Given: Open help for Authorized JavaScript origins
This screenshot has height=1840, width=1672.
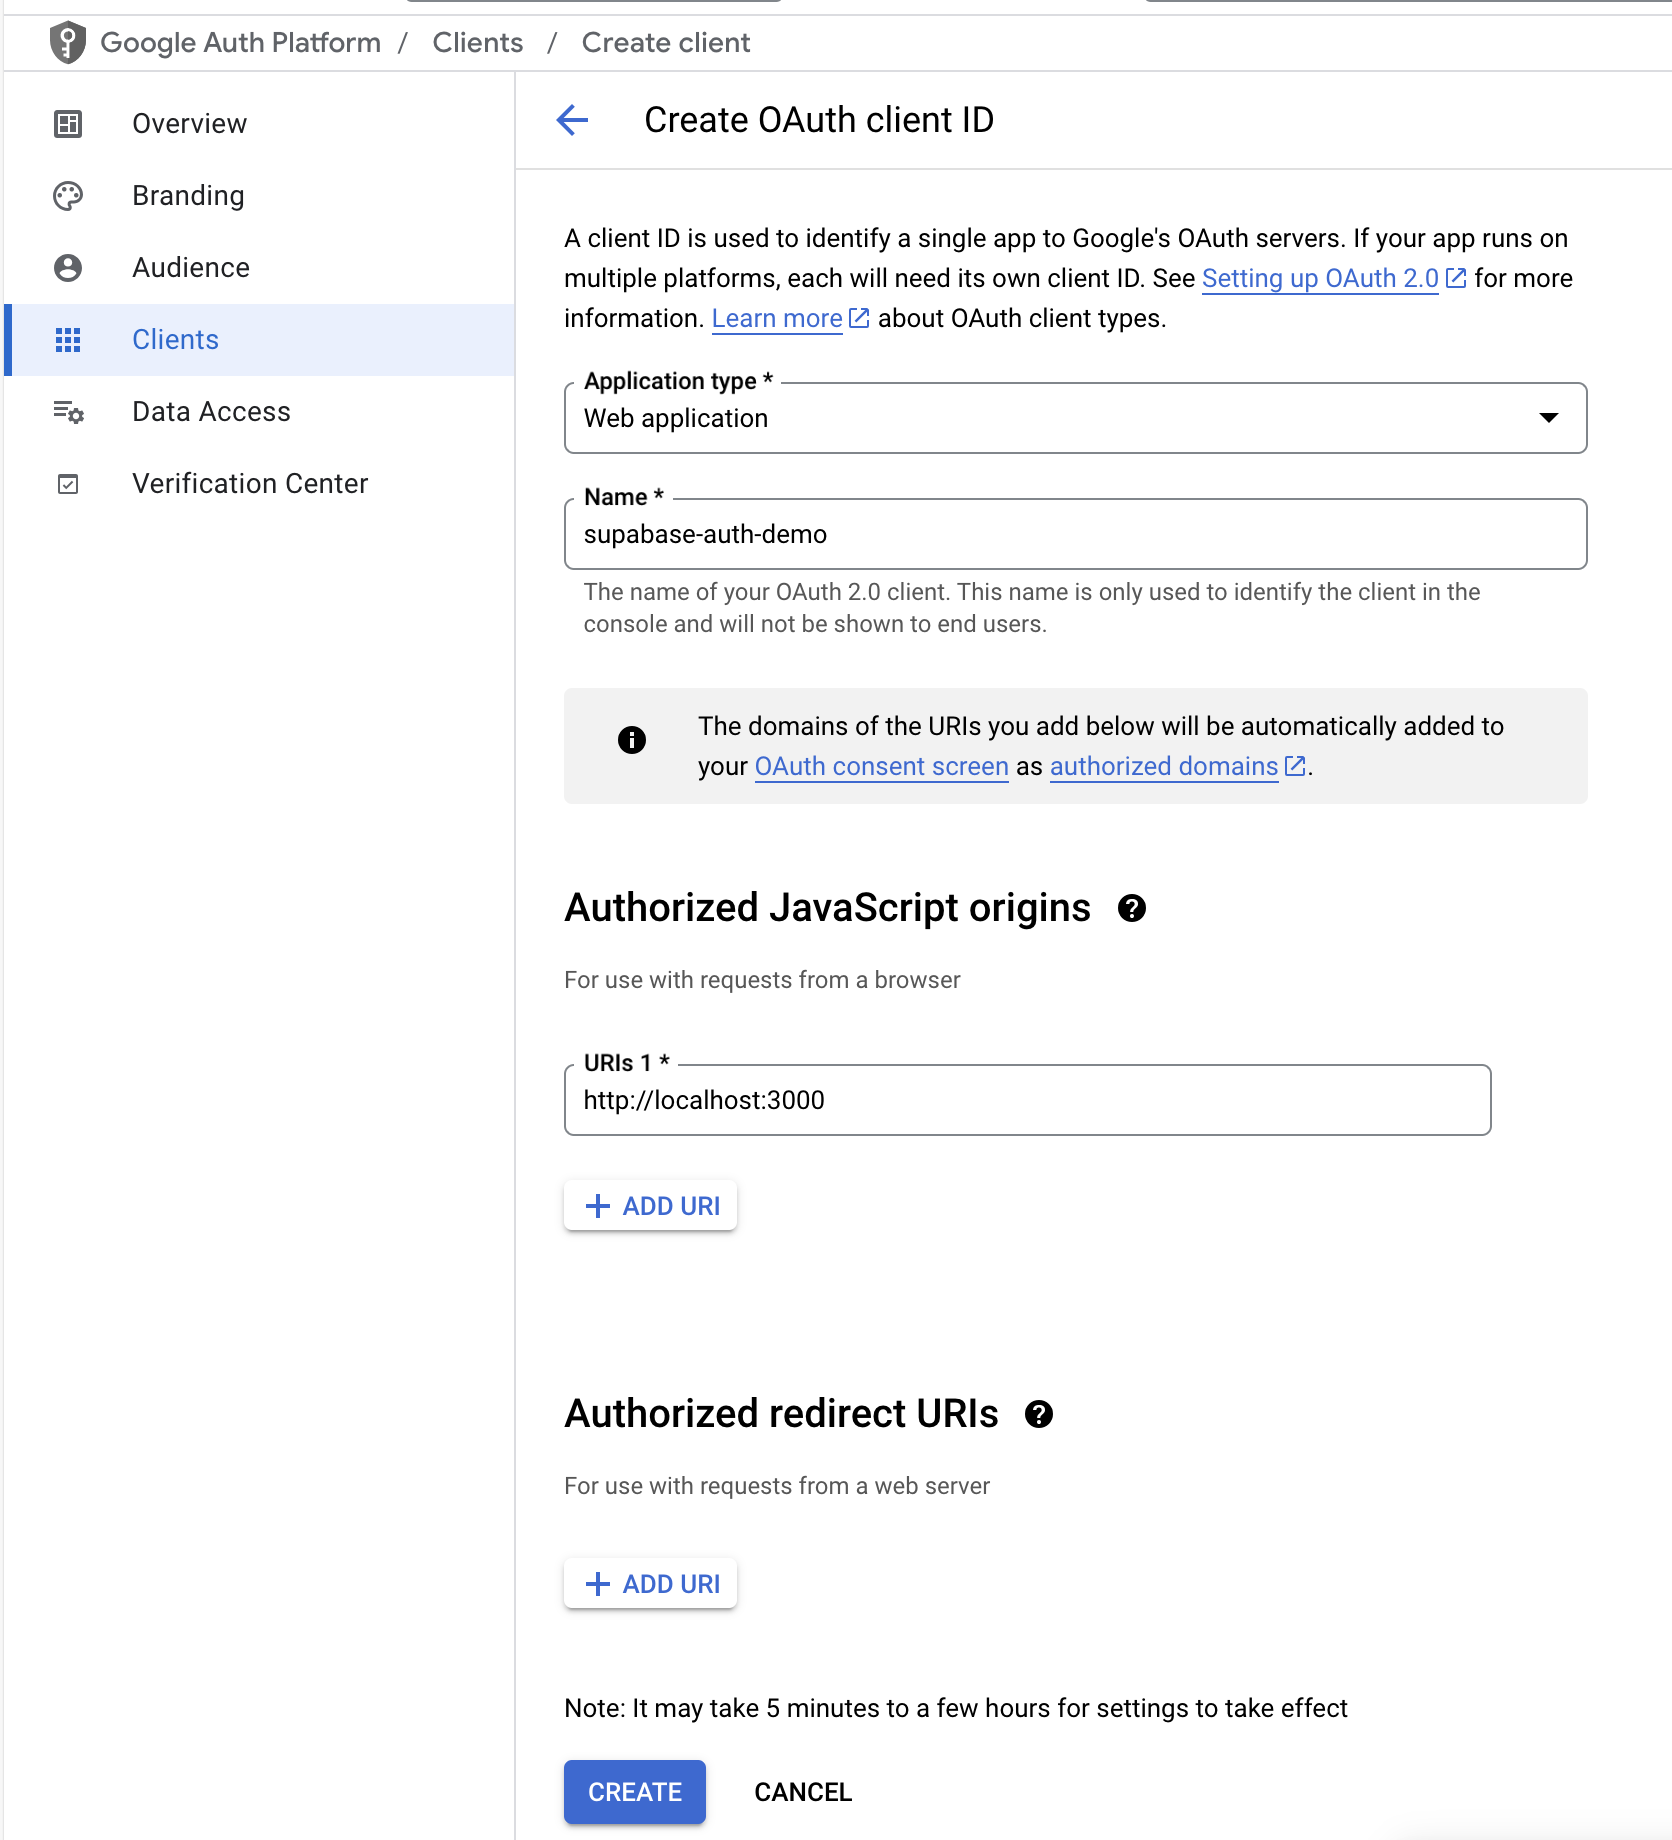Looking at the screenshot, I should (1132, 908).
